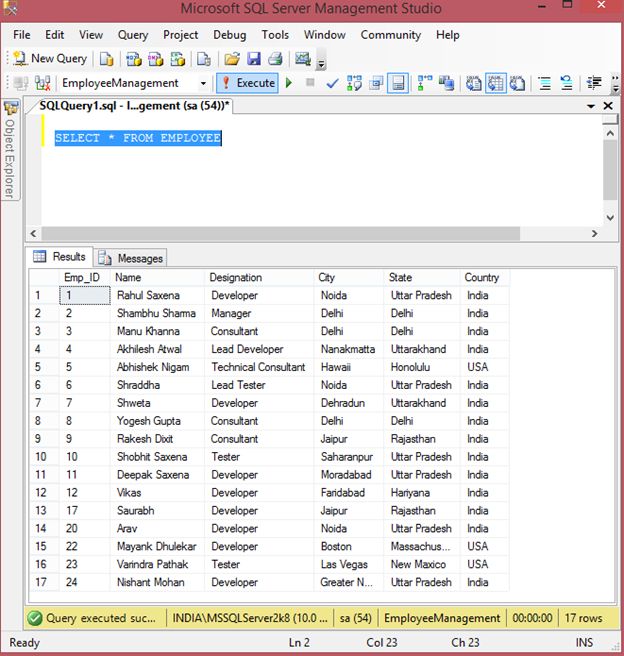
Task: Uncomment the selected lines
Action: (566, 83)
